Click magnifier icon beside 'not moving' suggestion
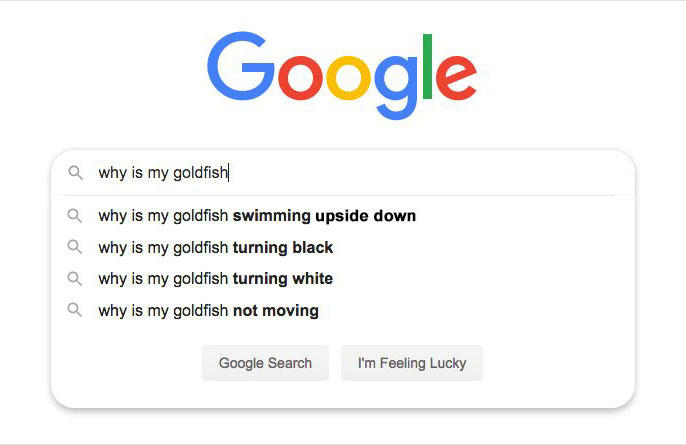686x445 pixels. (74, 310)
